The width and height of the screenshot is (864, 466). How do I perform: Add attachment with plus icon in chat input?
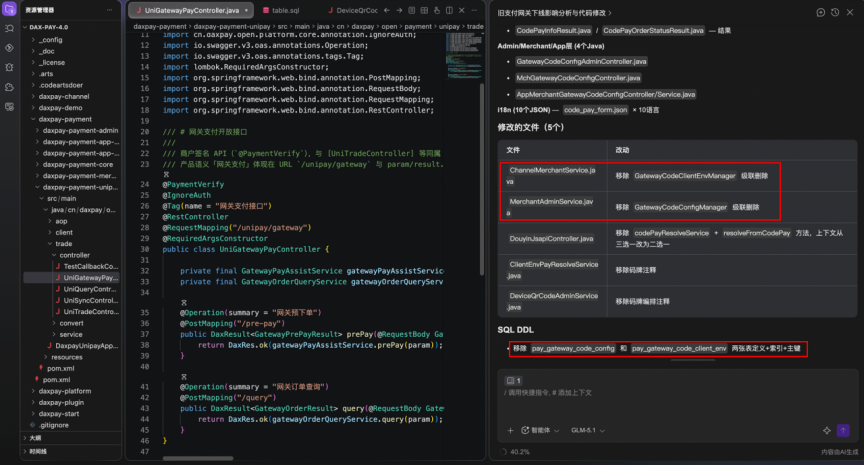(510, 430)
